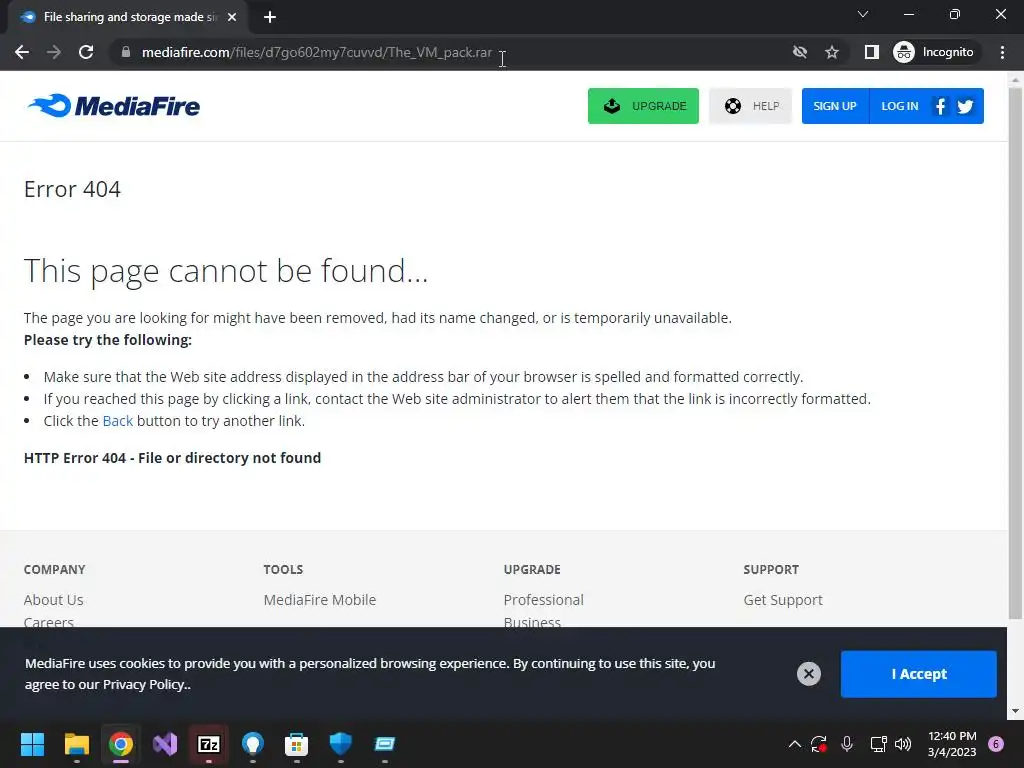Click the sync status tray icon
Image resolution: width=1024 pixels, height=768 pixels.
click(x=819, y=744)
